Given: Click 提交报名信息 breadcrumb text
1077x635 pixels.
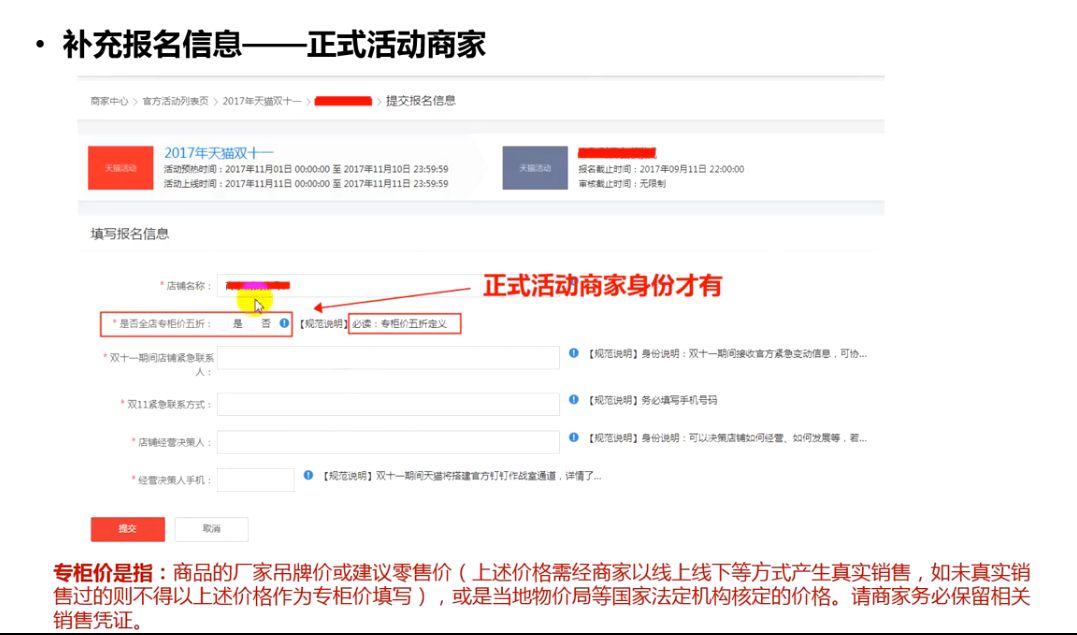Looking at the screenshot, I should click(420, 100).
